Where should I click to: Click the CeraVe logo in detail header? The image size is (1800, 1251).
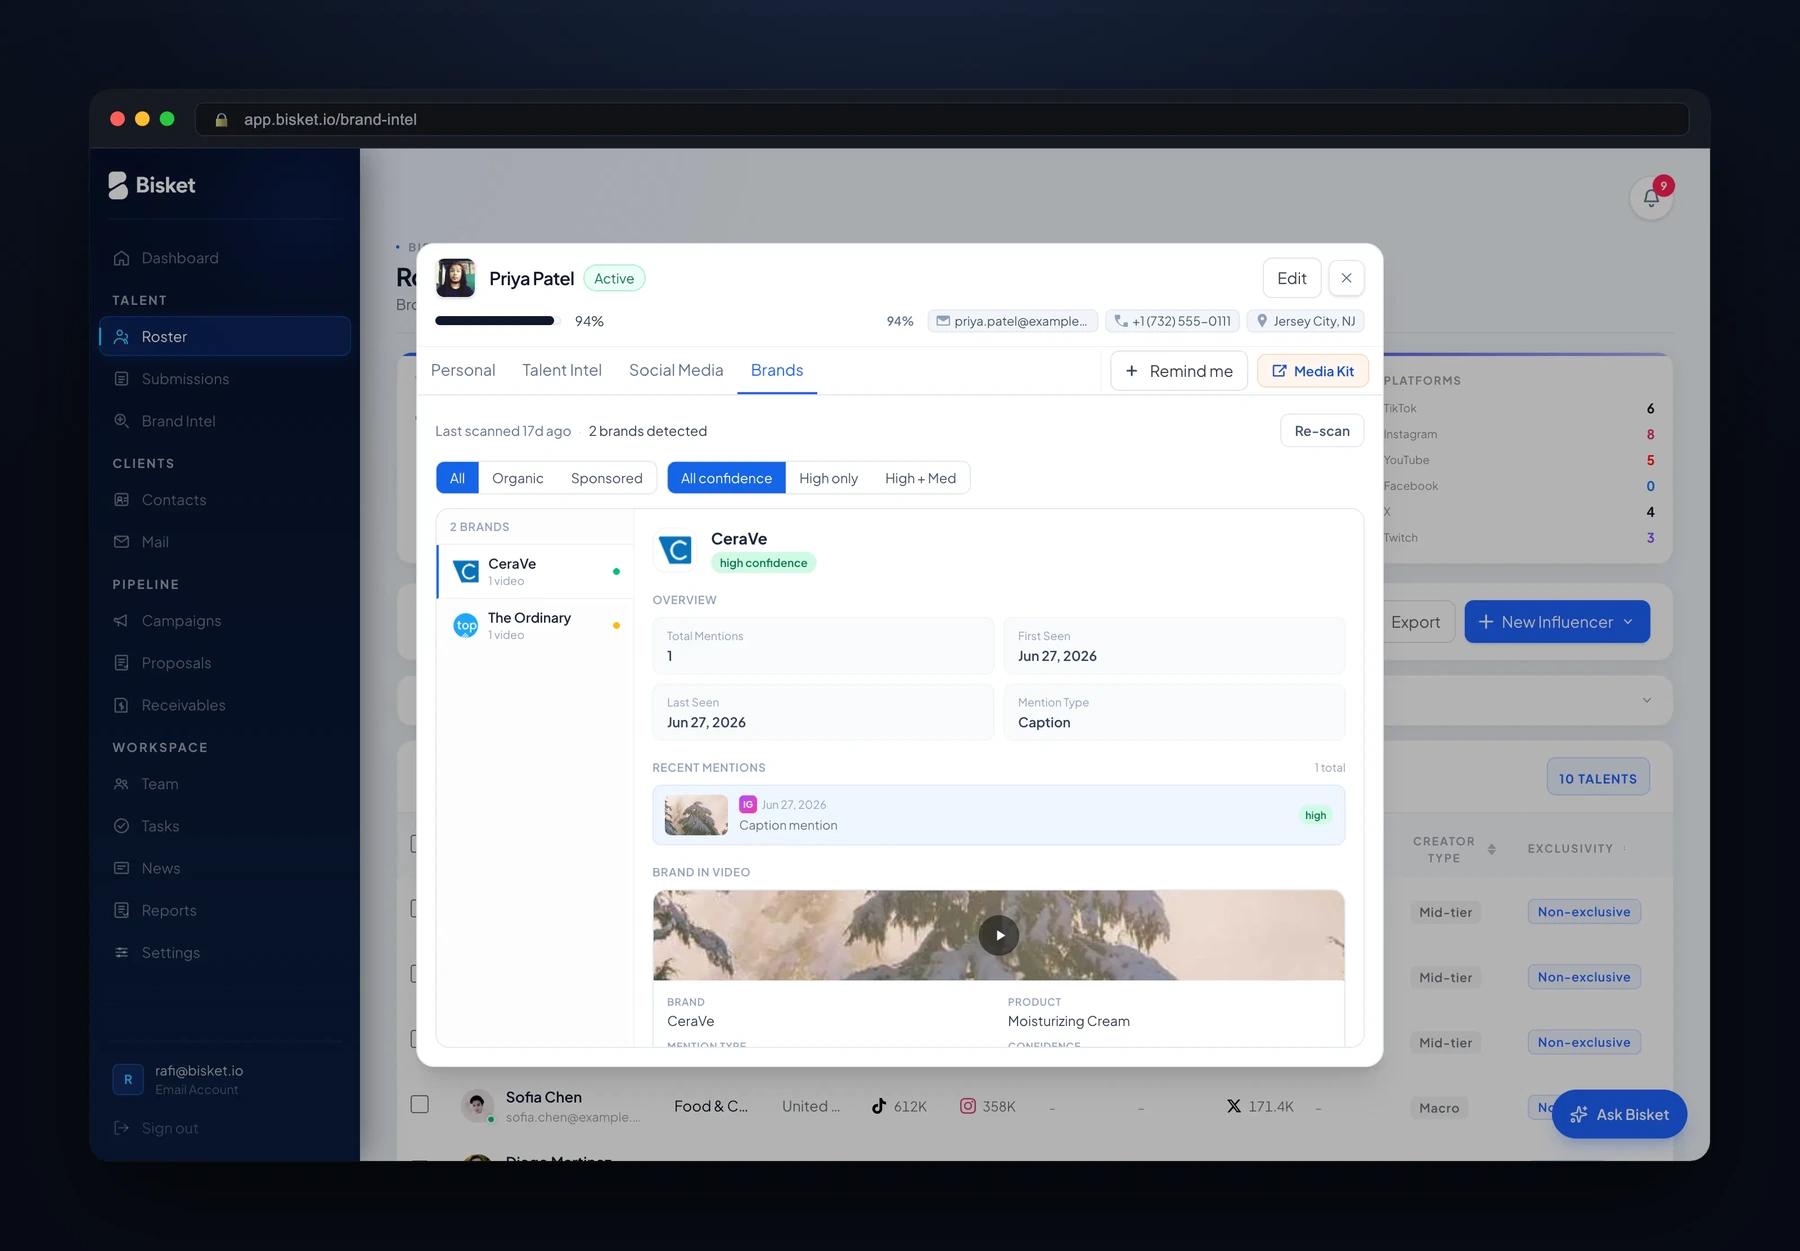pos(676,550)
